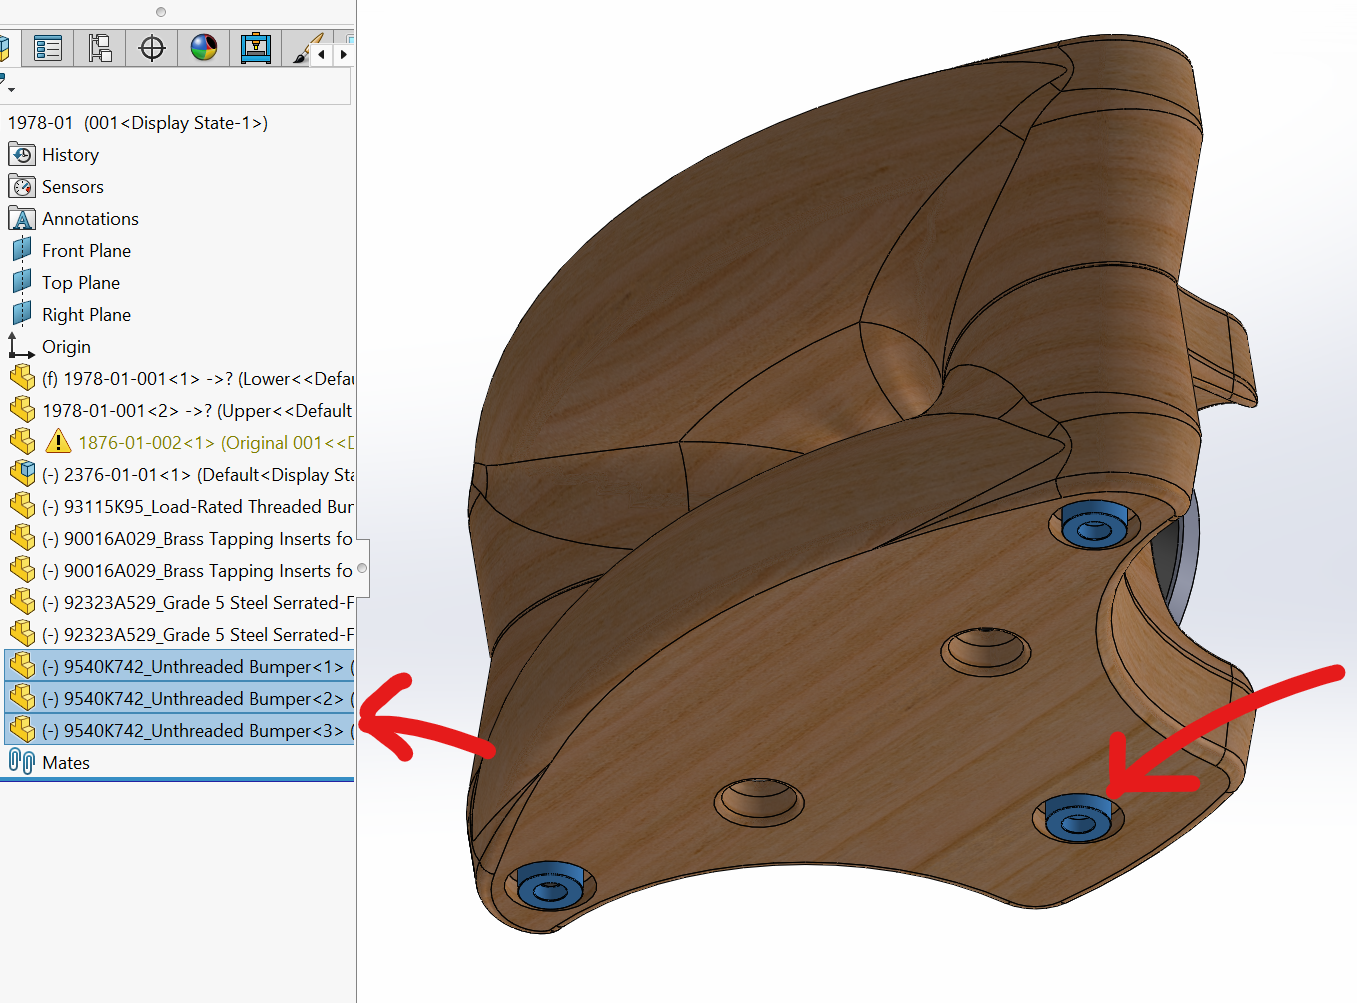This screenshot has width=1357, height=1003.
Task: Select warning component 1876-01-002<1>
Action: tap(150, 442)
